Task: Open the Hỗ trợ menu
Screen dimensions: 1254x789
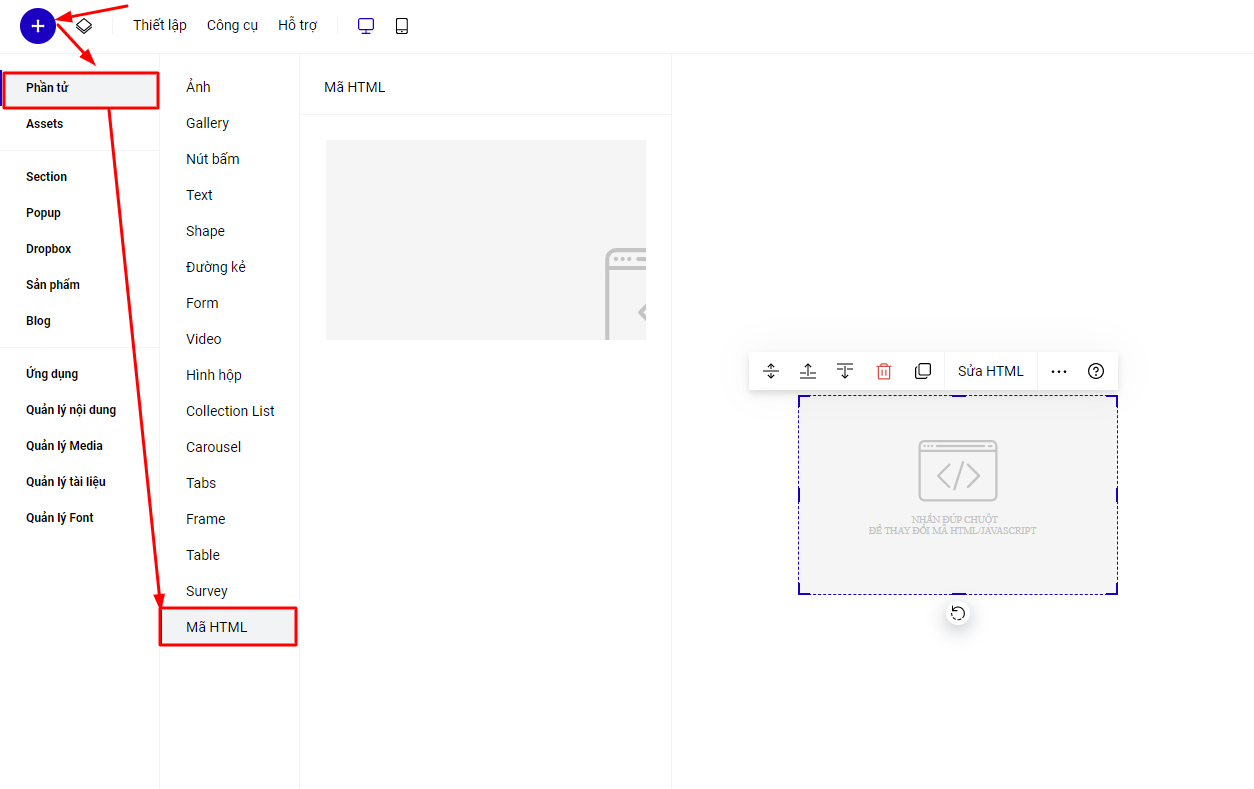Action: [x=297, y=26]
